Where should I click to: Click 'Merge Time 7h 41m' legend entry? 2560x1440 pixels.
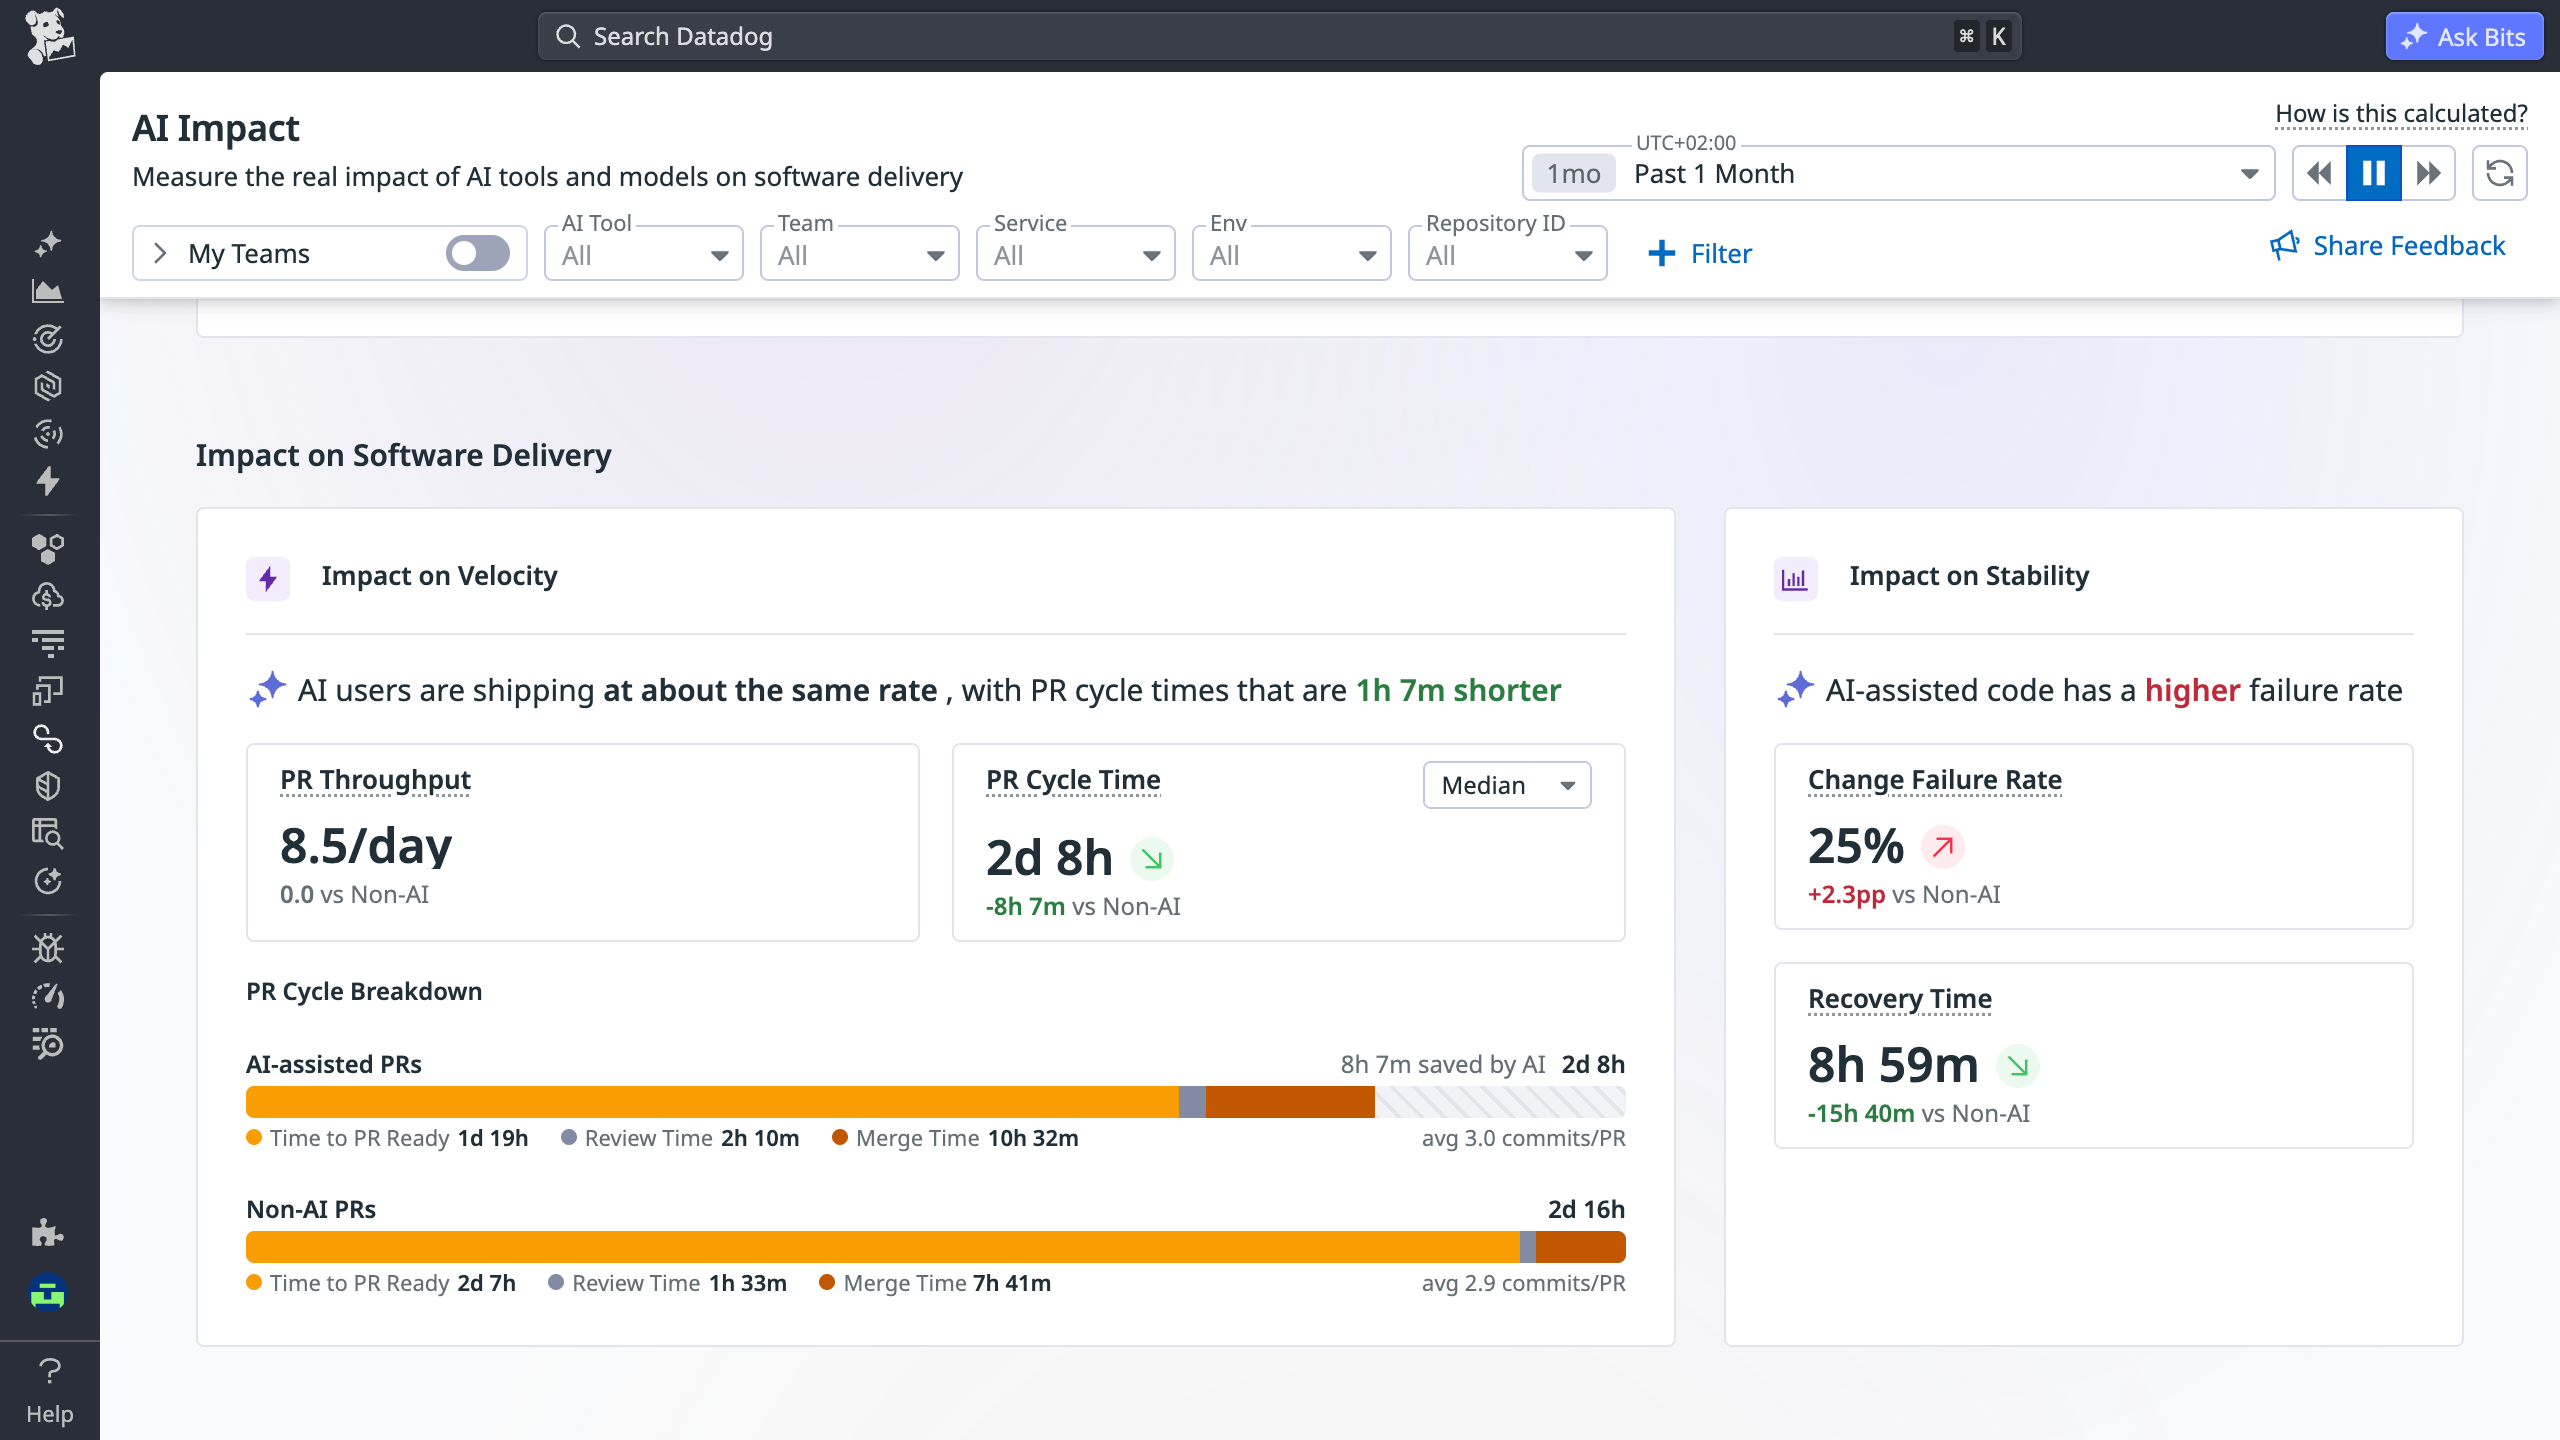pos(935,1283)
